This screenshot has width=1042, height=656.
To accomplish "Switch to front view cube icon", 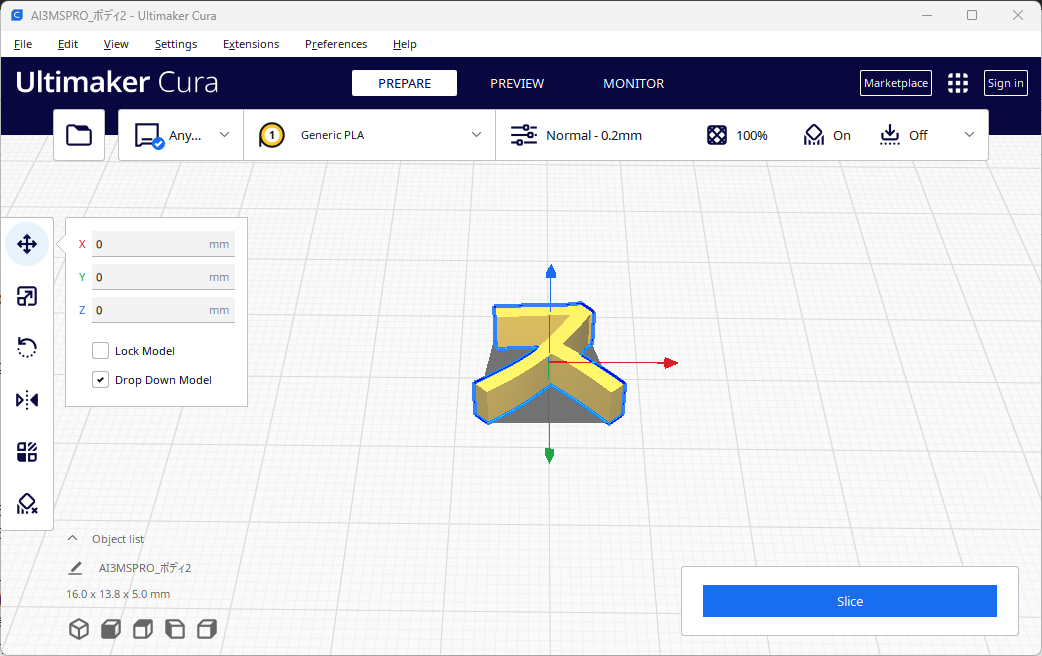I will pos(111,628).
